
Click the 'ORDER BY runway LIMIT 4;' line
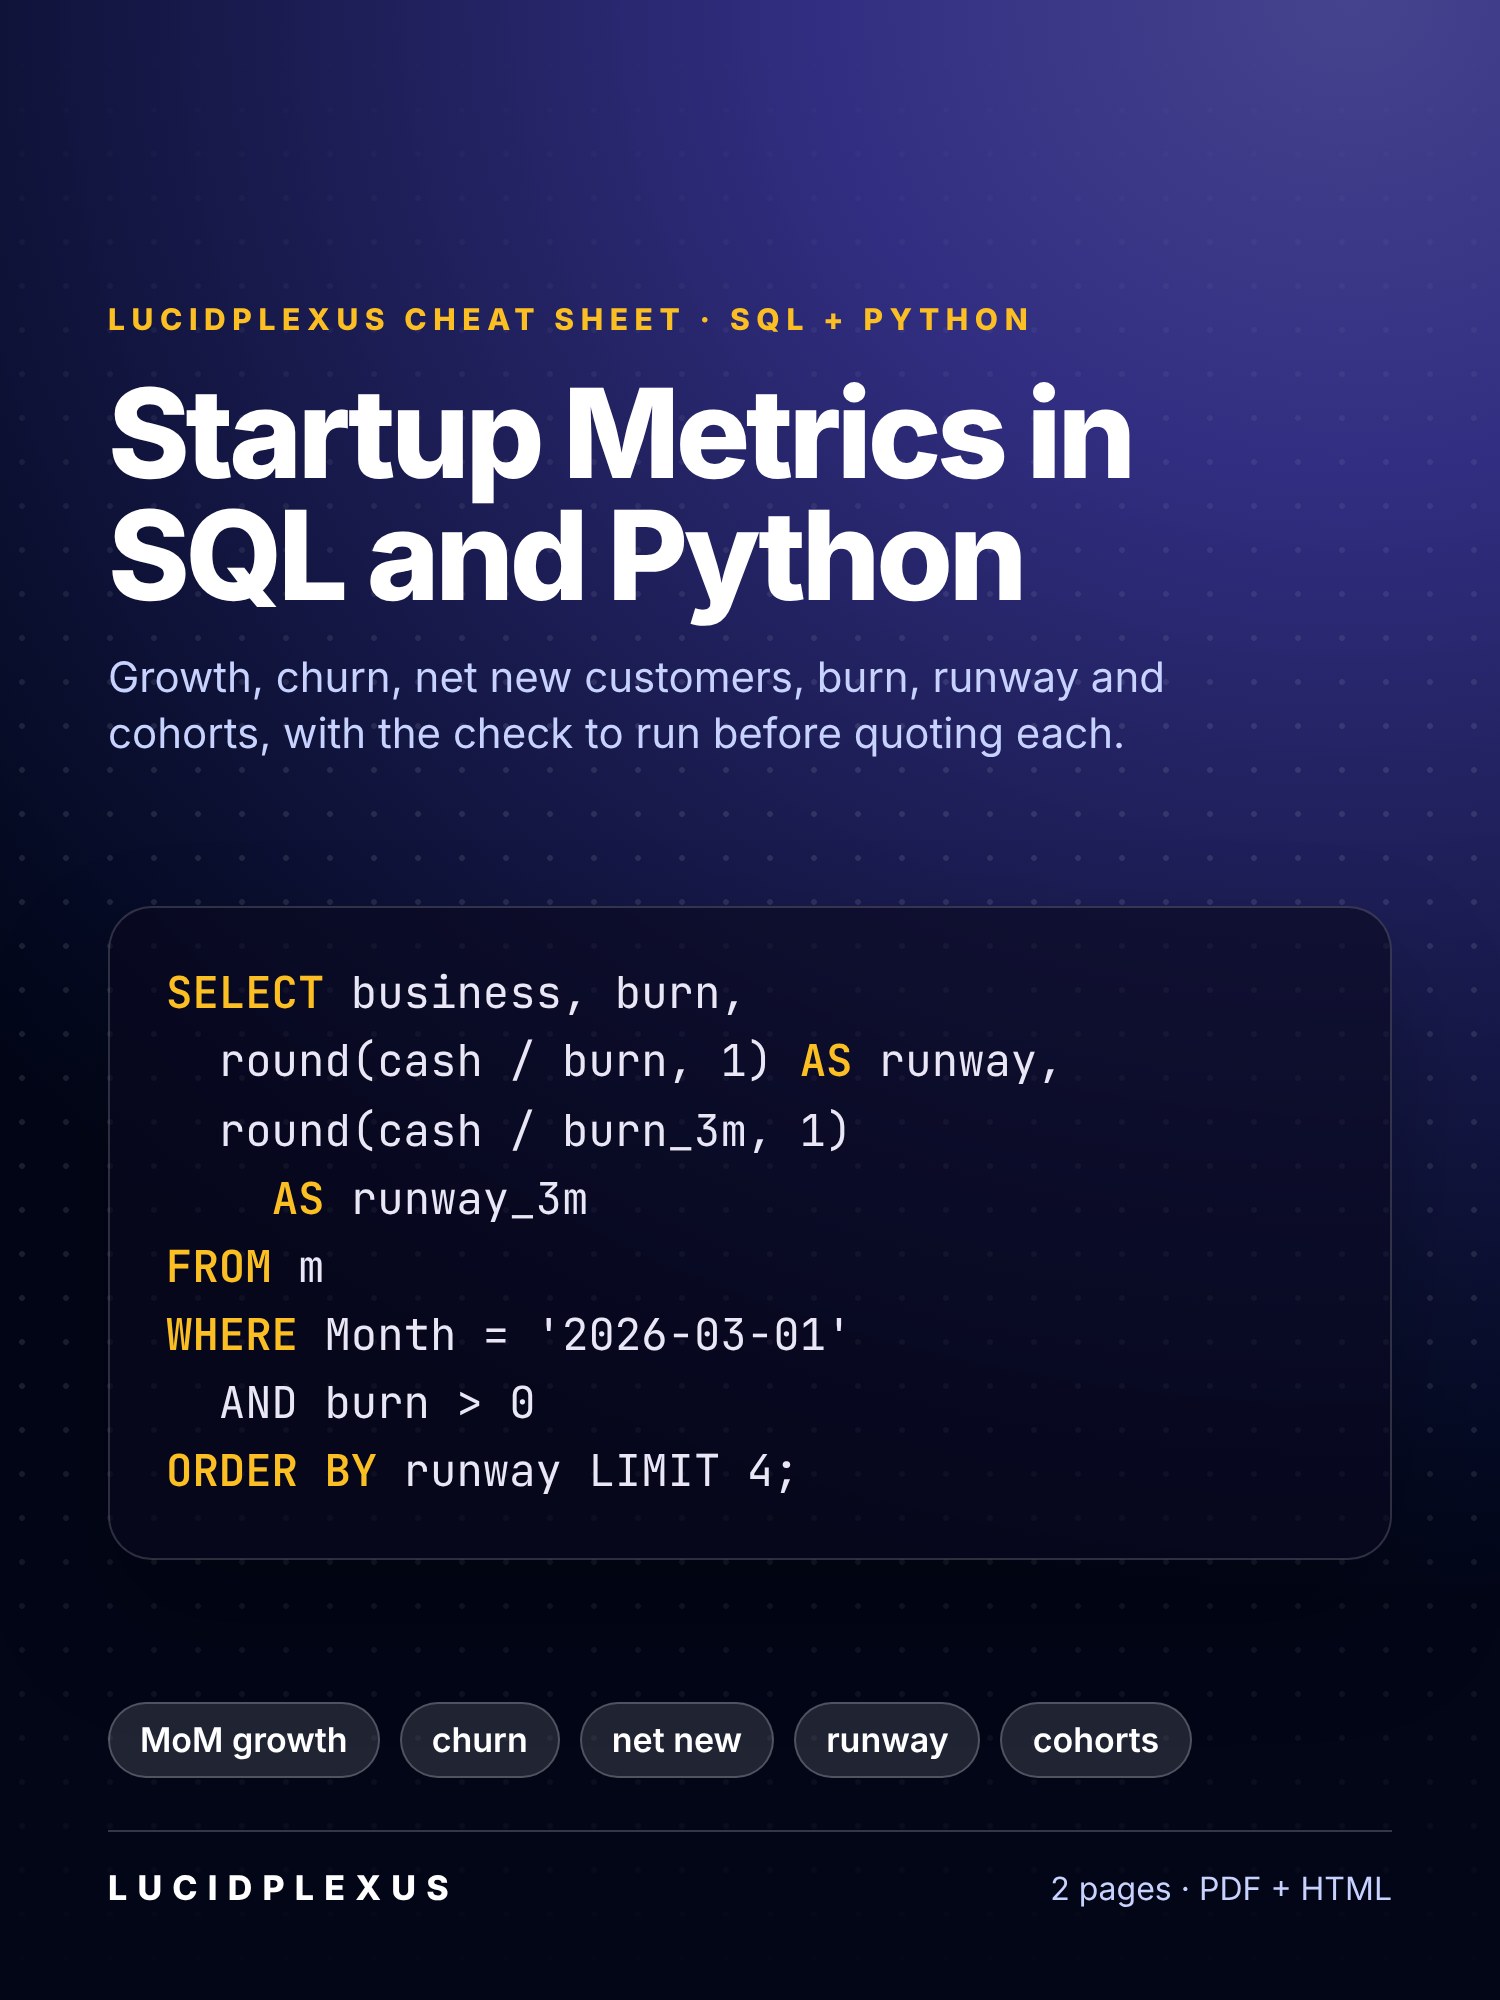coord(481,1471)
